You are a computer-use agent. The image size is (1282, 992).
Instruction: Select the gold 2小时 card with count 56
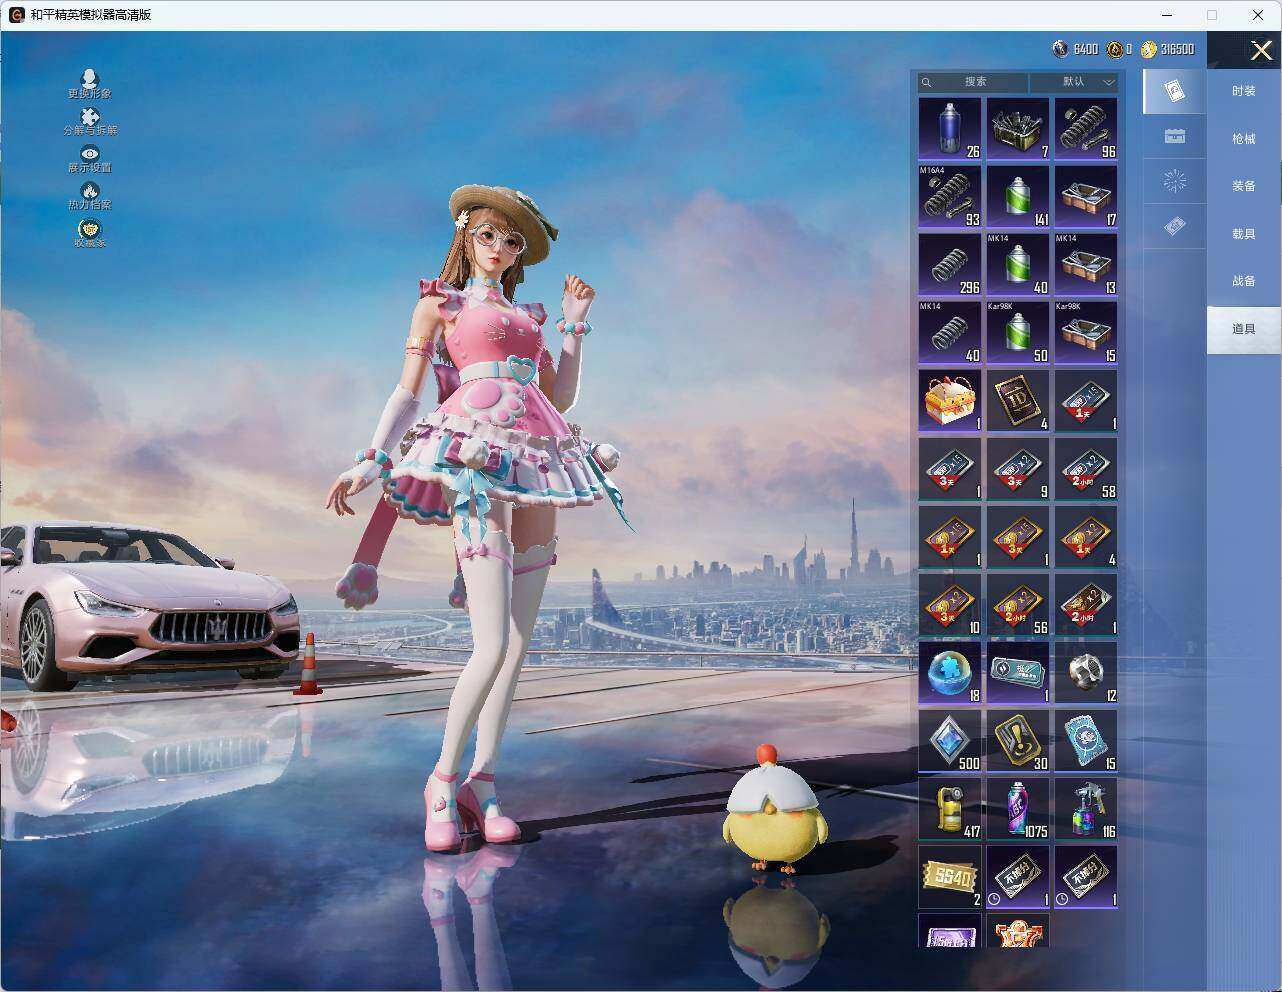[1018, 605]
